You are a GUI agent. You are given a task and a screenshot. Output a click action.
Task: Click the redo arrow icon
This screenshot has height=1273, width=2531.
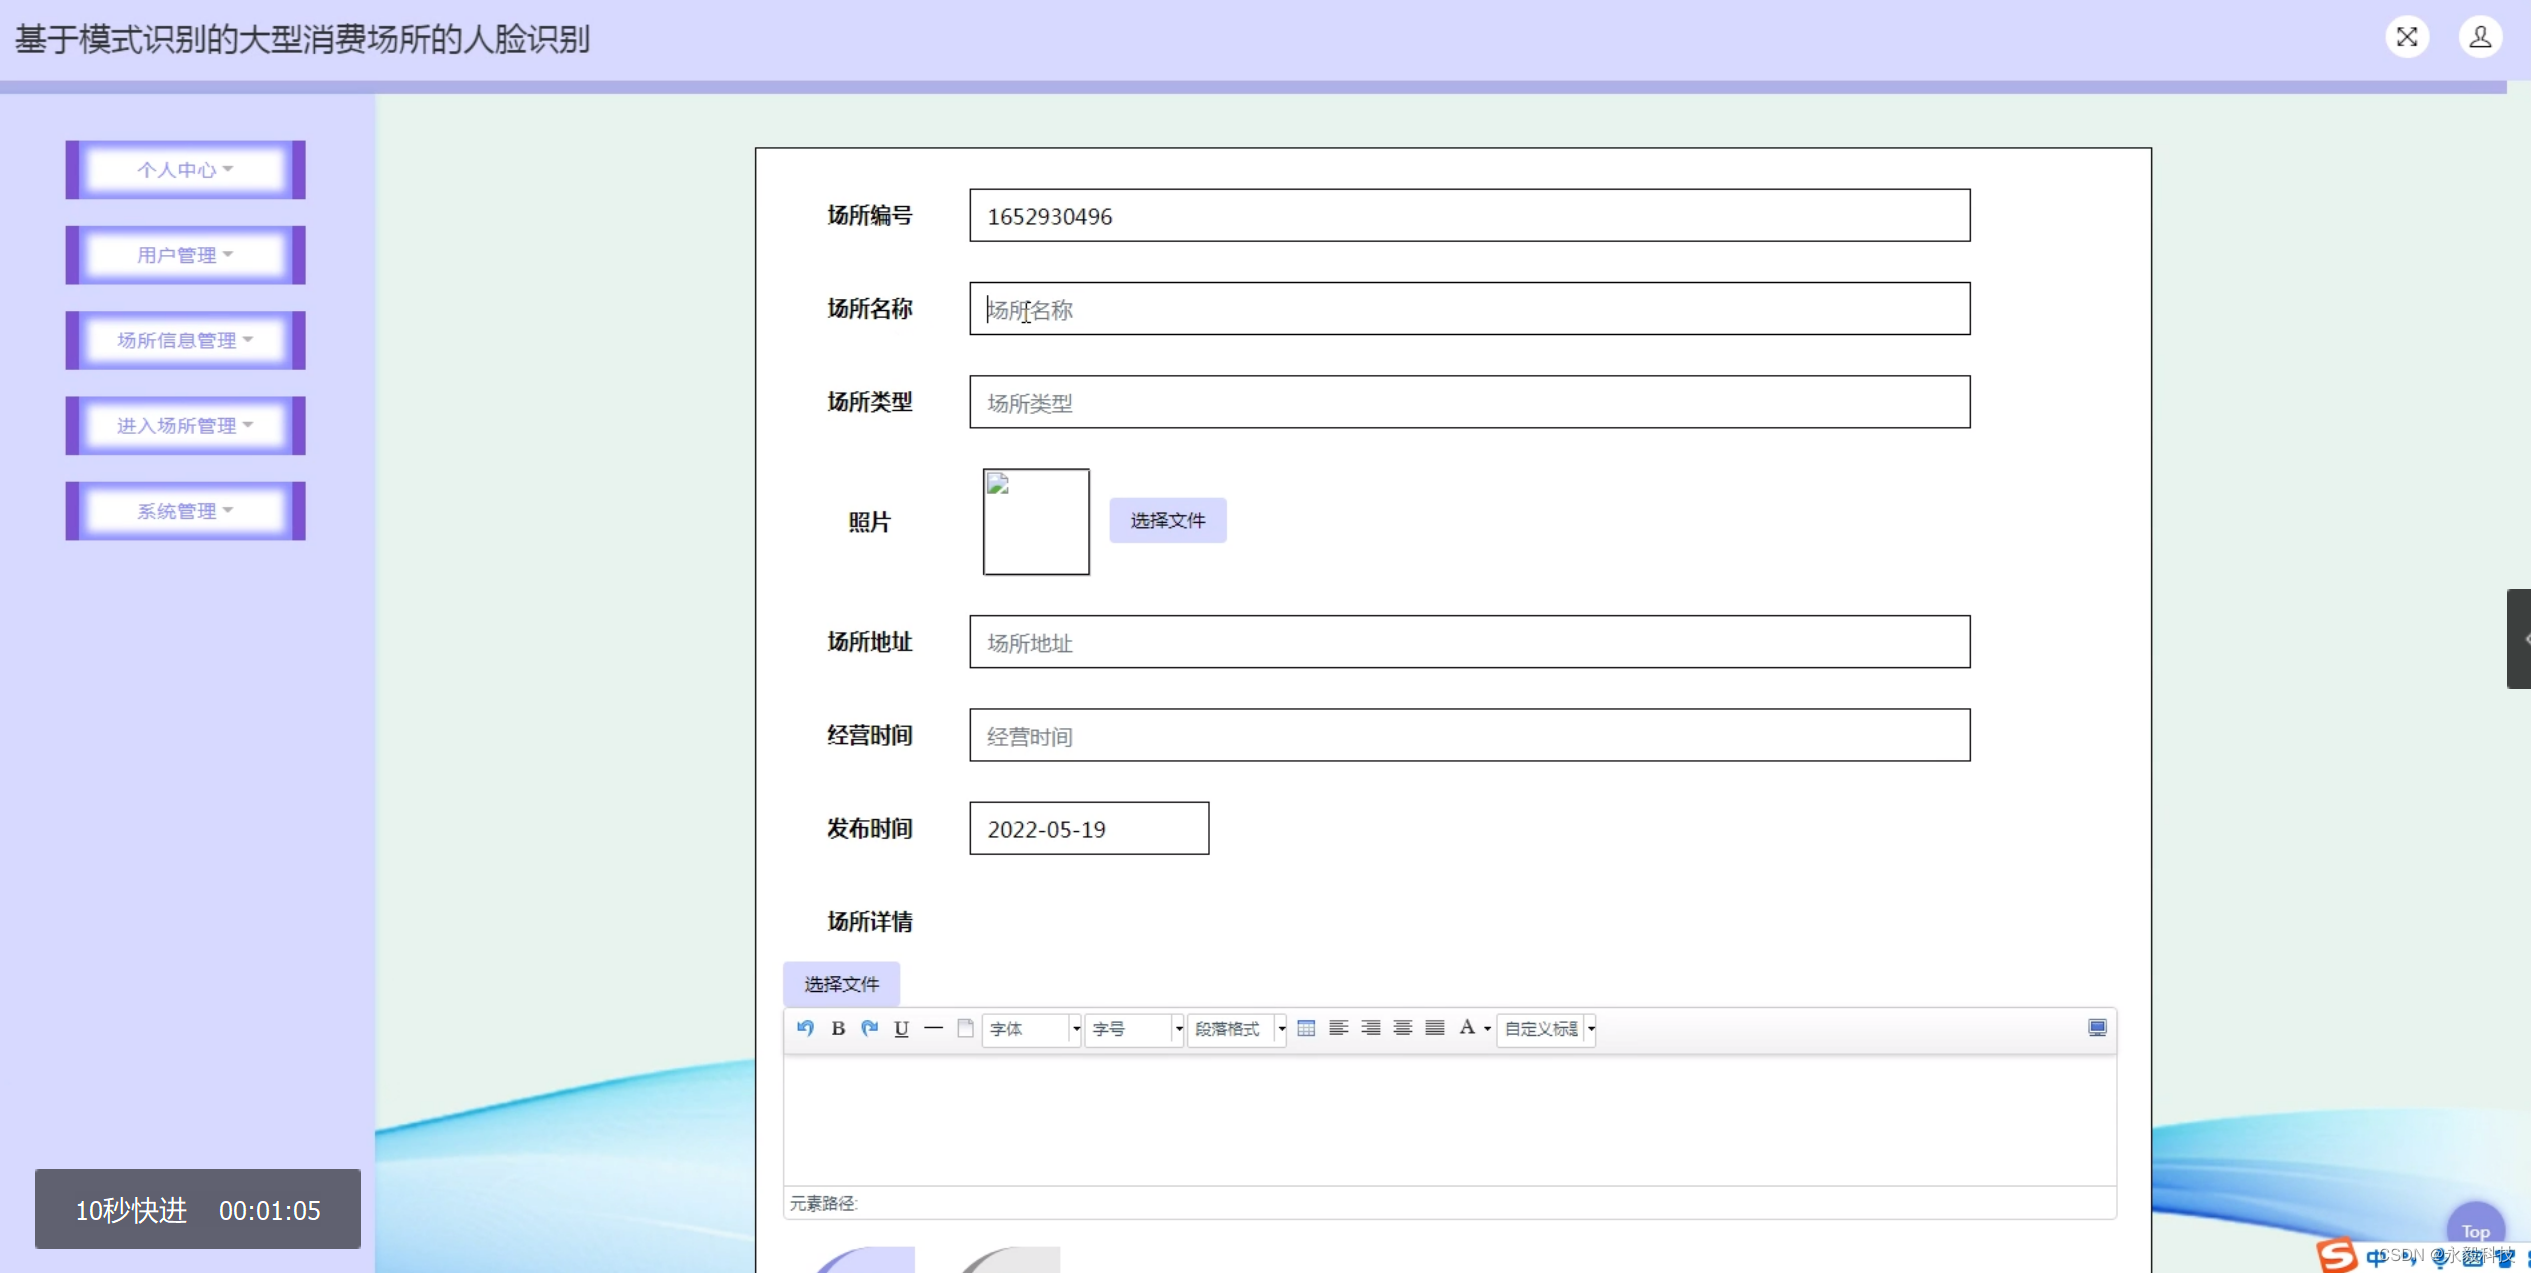[869, 1028]
